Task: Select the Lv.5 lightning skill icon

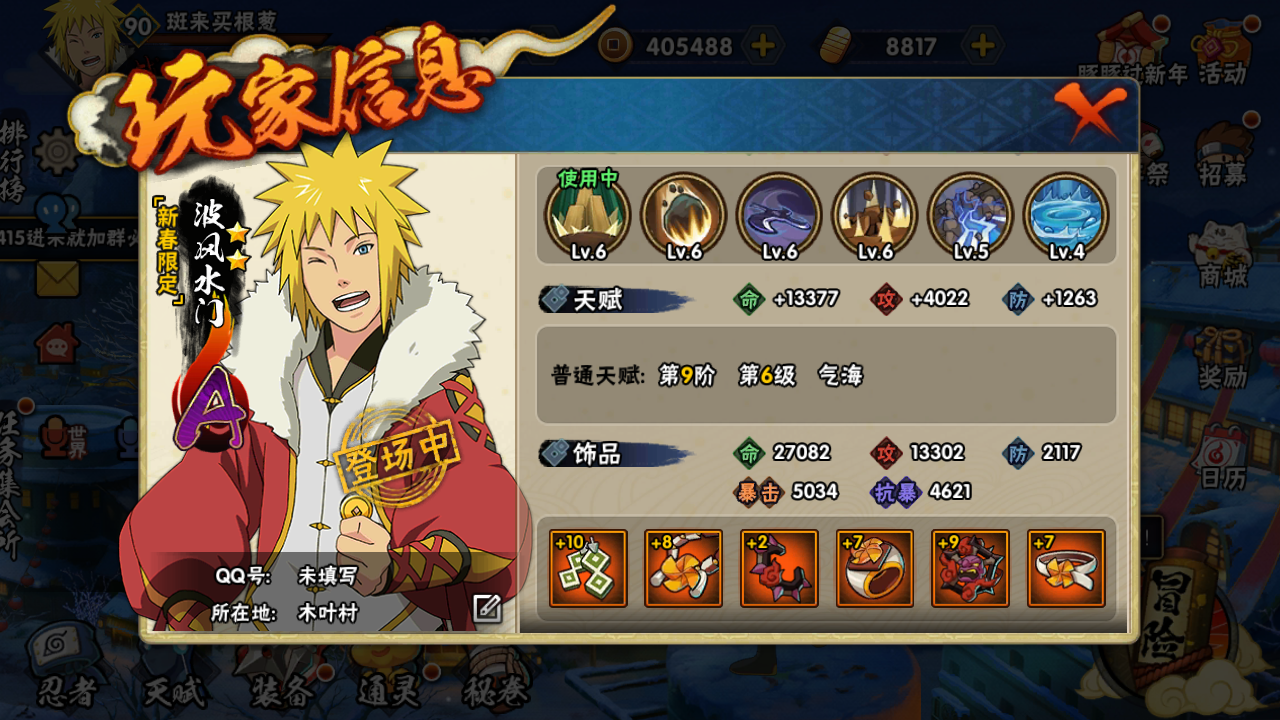Action: pos(971,216)
